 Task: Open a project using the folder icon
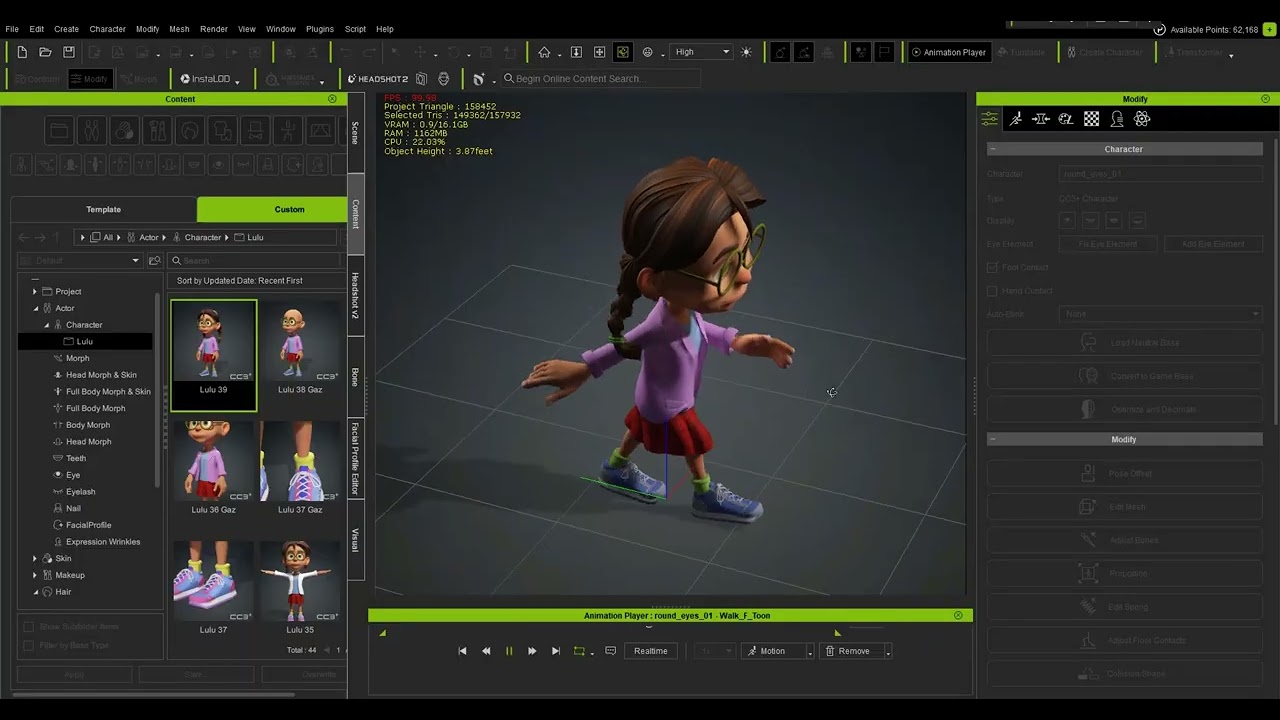click(x=45, y=52)
